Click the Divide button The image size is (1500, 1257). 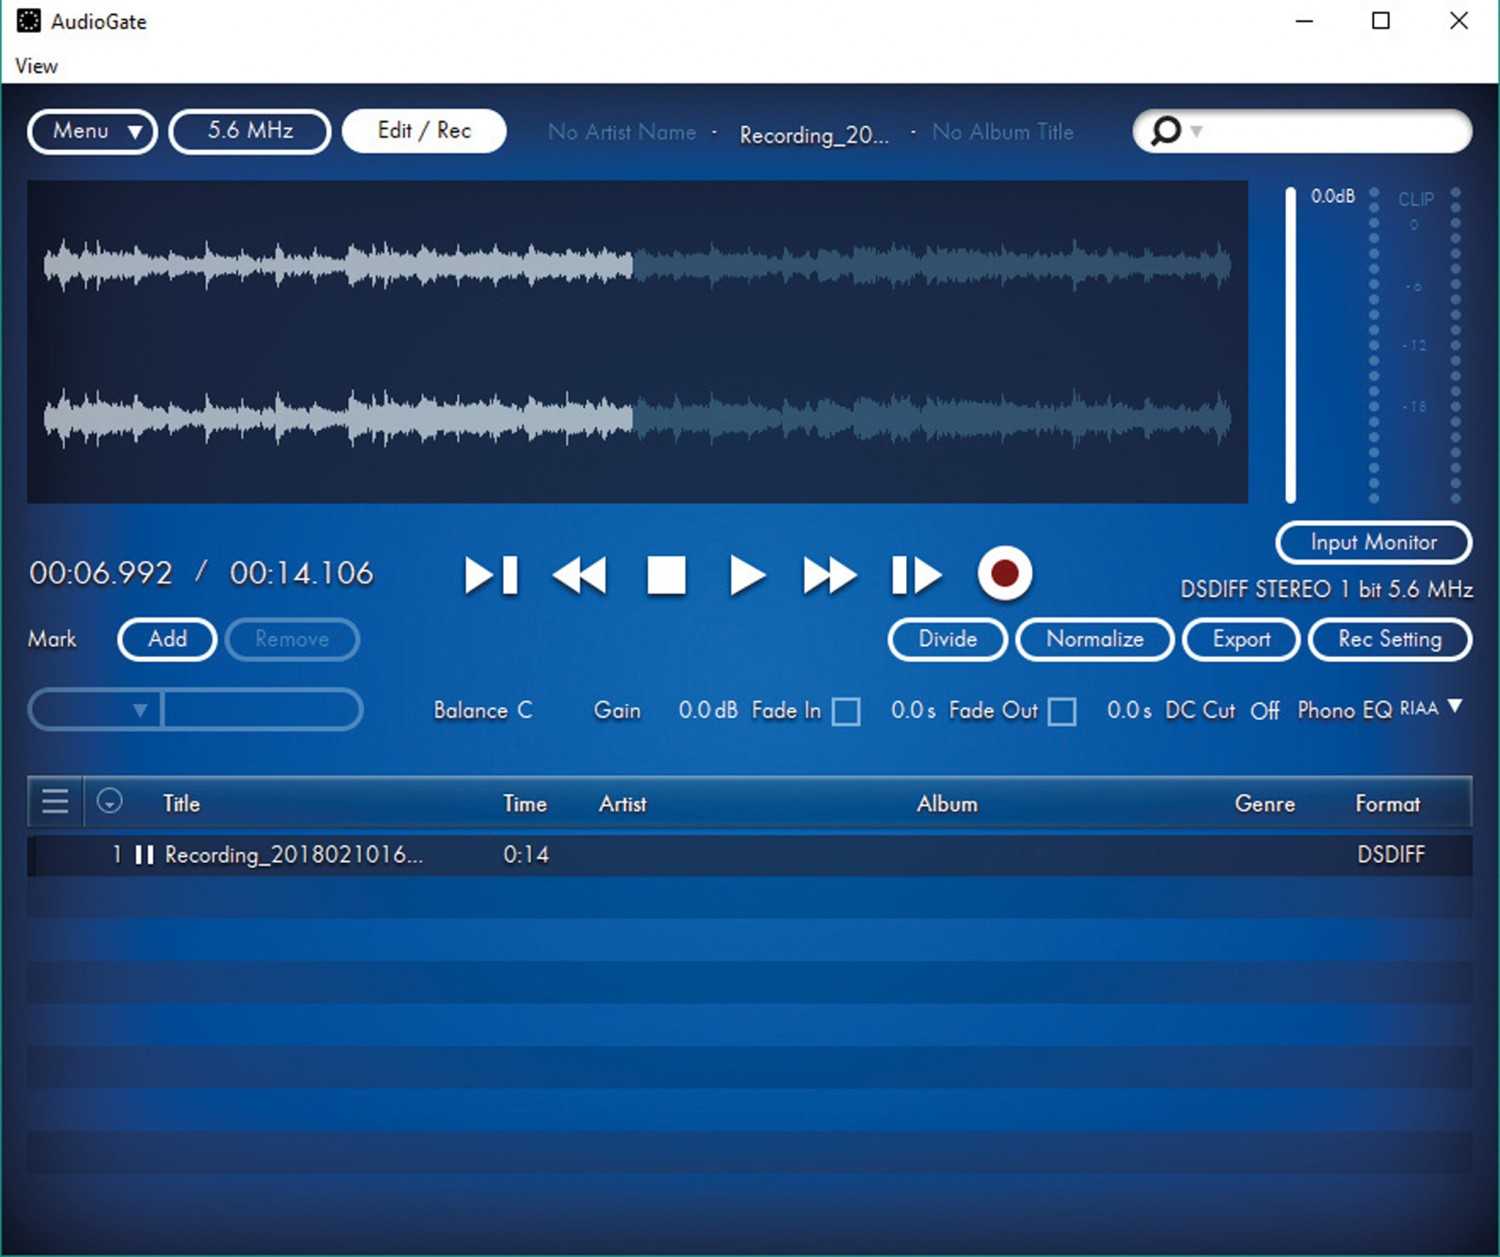pyautogui.click(x=947, y=639)
